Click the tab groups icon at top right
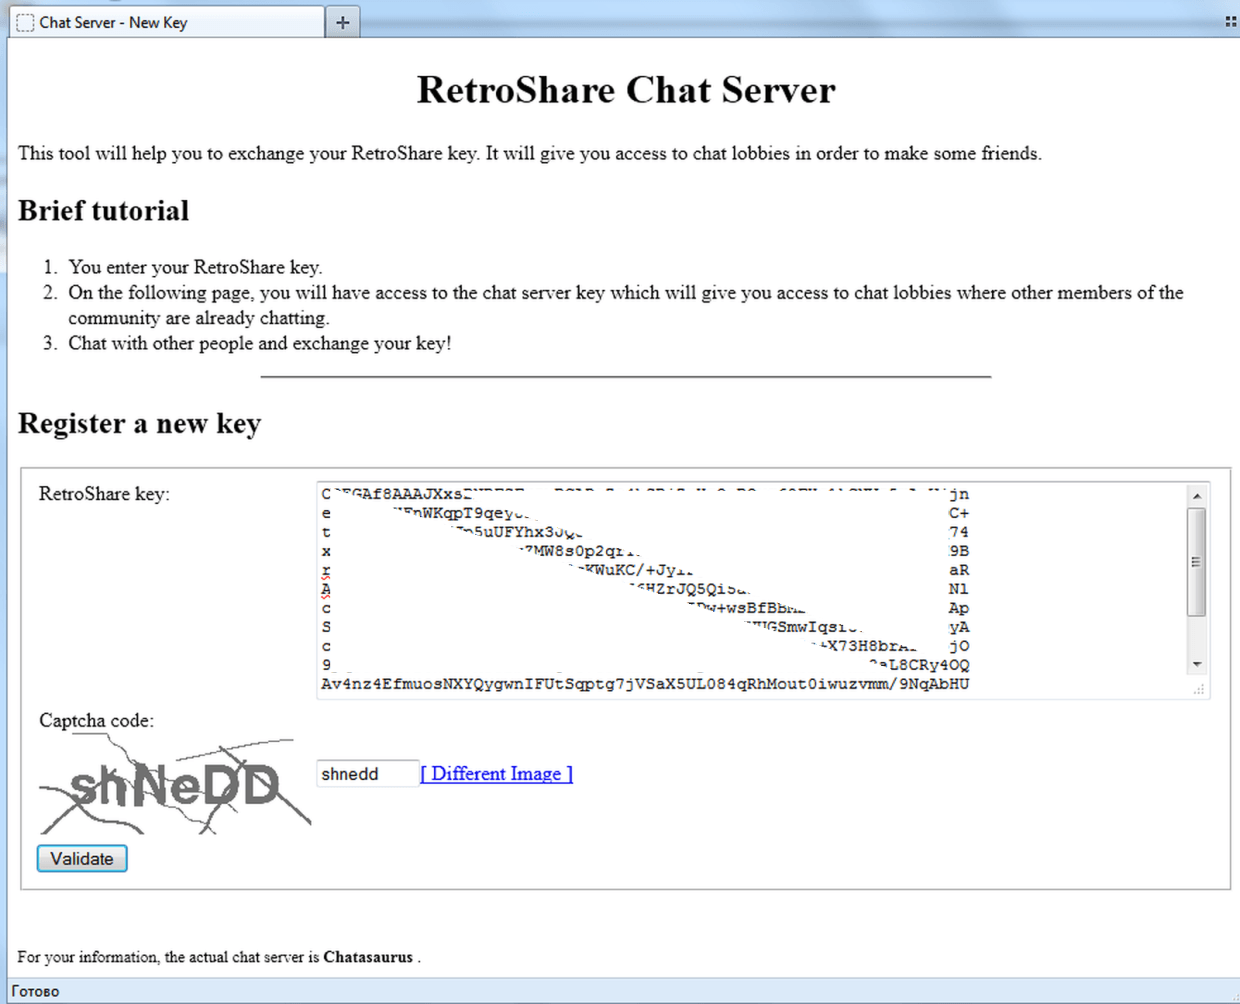 pos(1230,21)
